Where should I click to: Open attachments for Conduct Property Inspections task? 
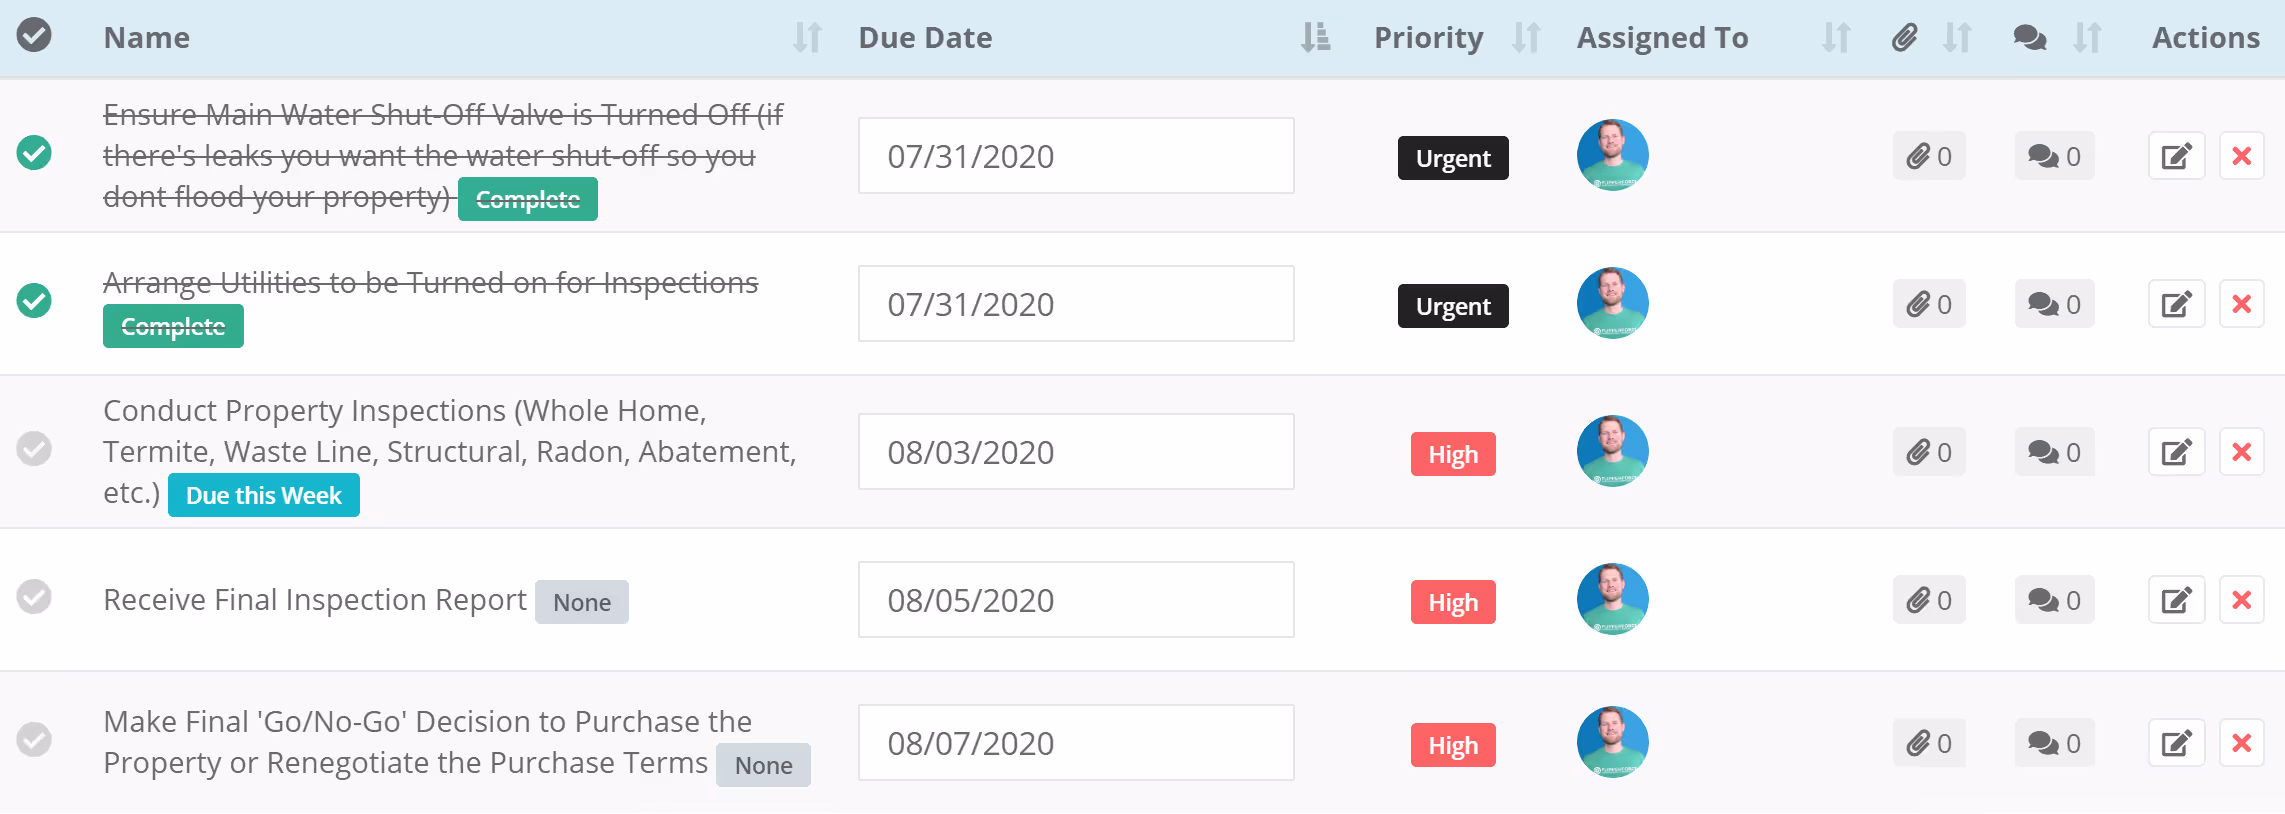[1929, 453]
